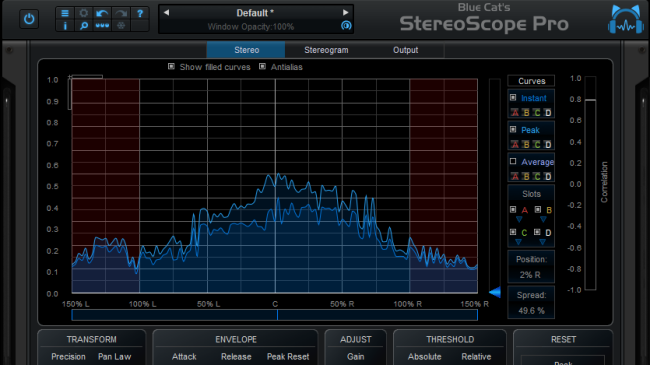The height and width of the screenshot is (365, 650).
Task: Click the Default preset name
Action: click(255, 13)
